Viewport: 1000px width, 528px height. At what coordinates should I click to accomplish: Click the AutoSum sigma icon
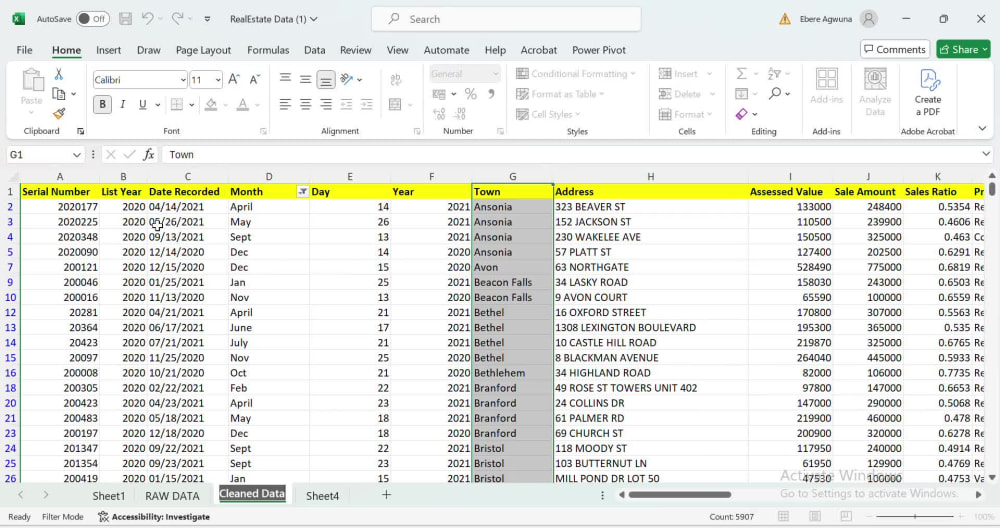(741, 74)
